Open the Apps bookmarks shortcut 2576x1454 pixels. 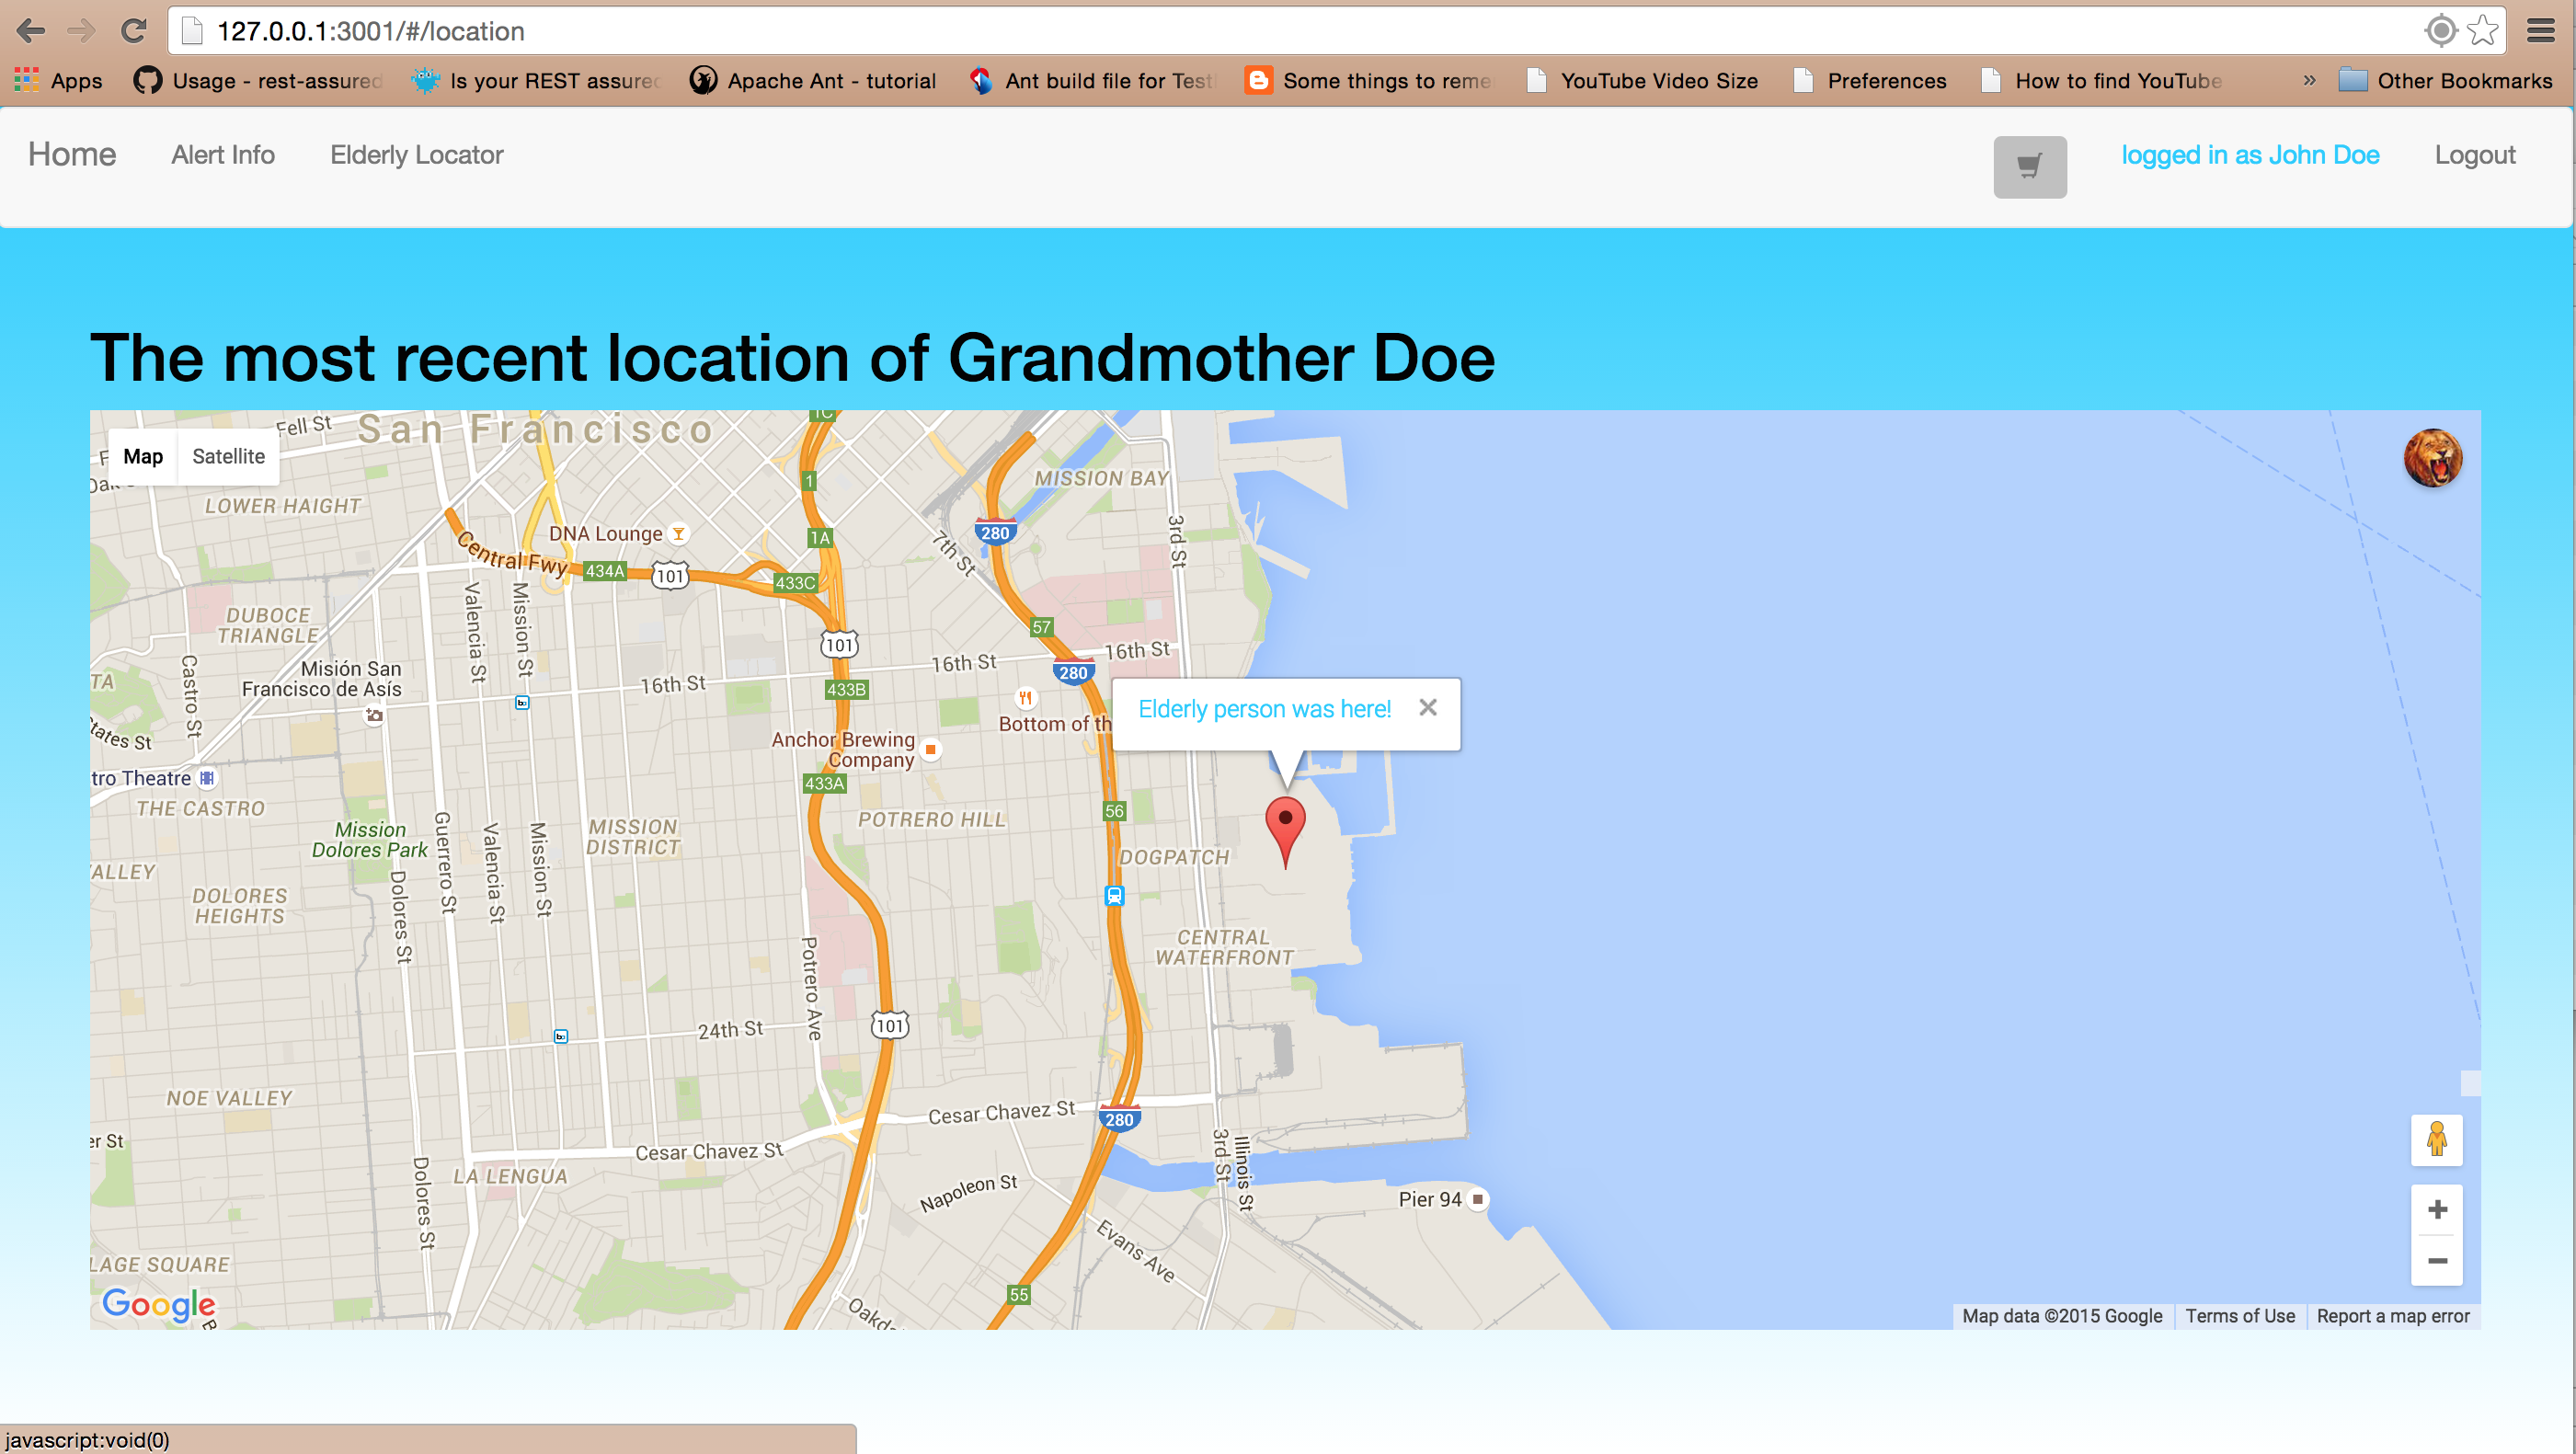coord(58,80)
